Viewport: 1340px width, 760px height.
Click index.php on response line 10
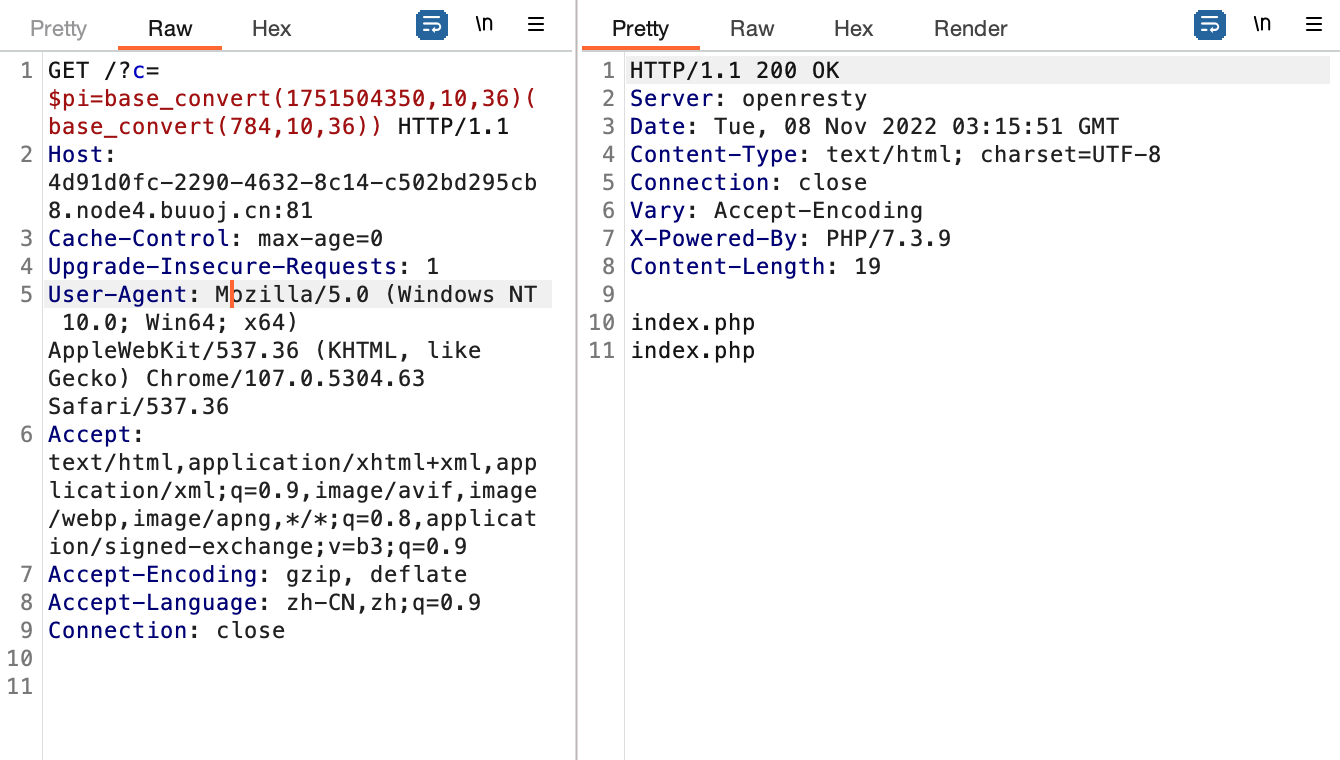click(692, 323)
